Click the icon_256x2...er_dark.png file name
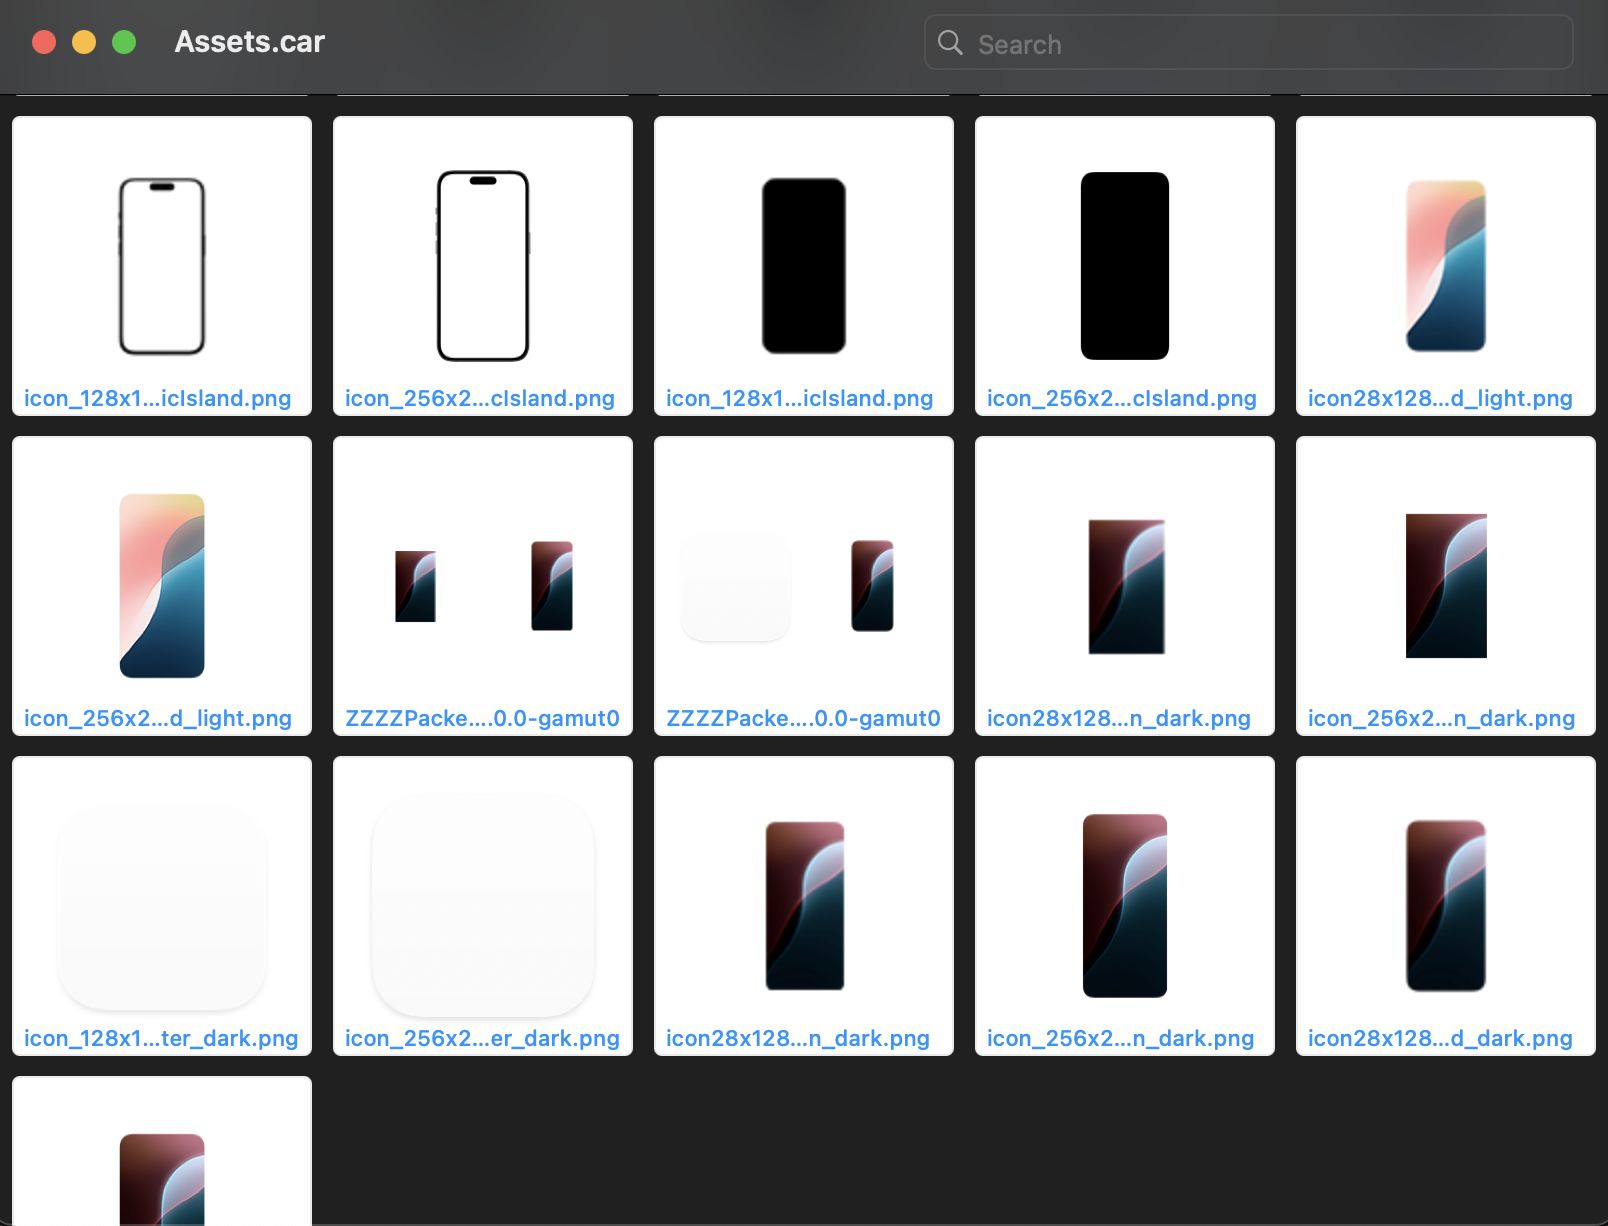Viewport: 1608px width, 1226px height. 482,1038
